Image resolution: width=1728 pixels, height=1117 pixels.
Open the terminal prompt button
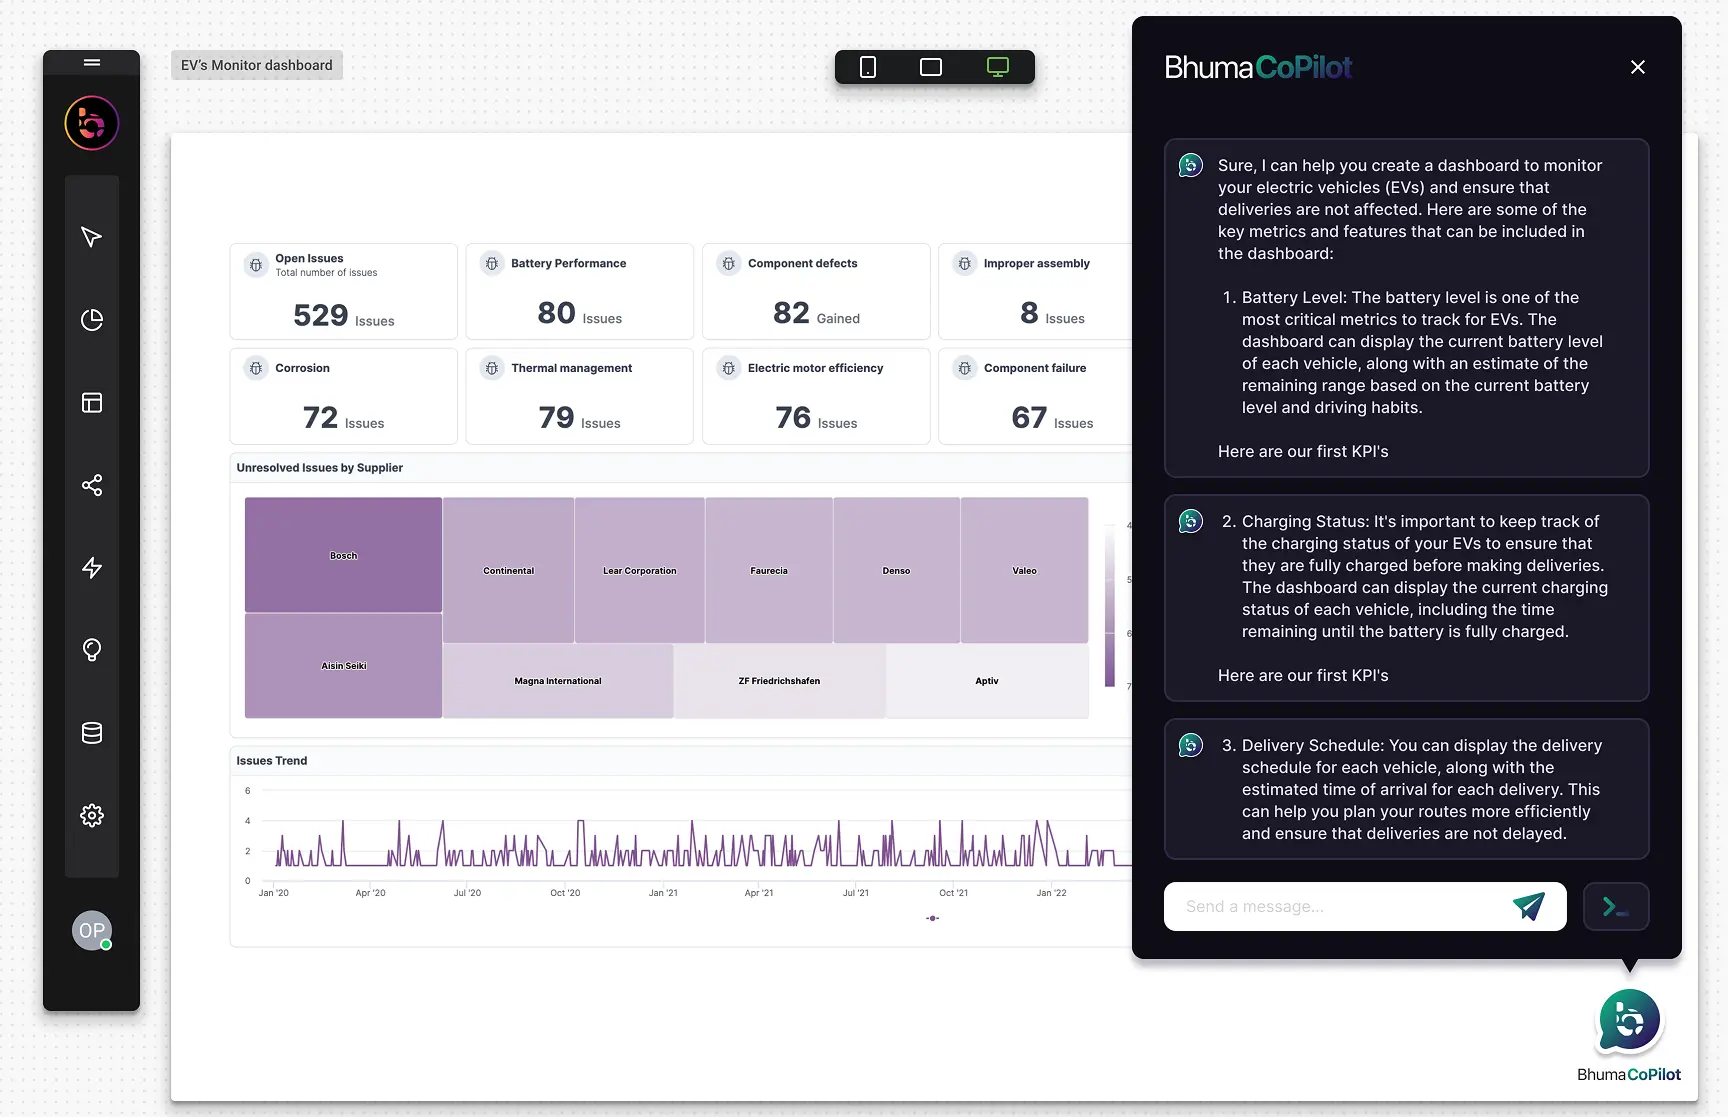point(1616,907)
